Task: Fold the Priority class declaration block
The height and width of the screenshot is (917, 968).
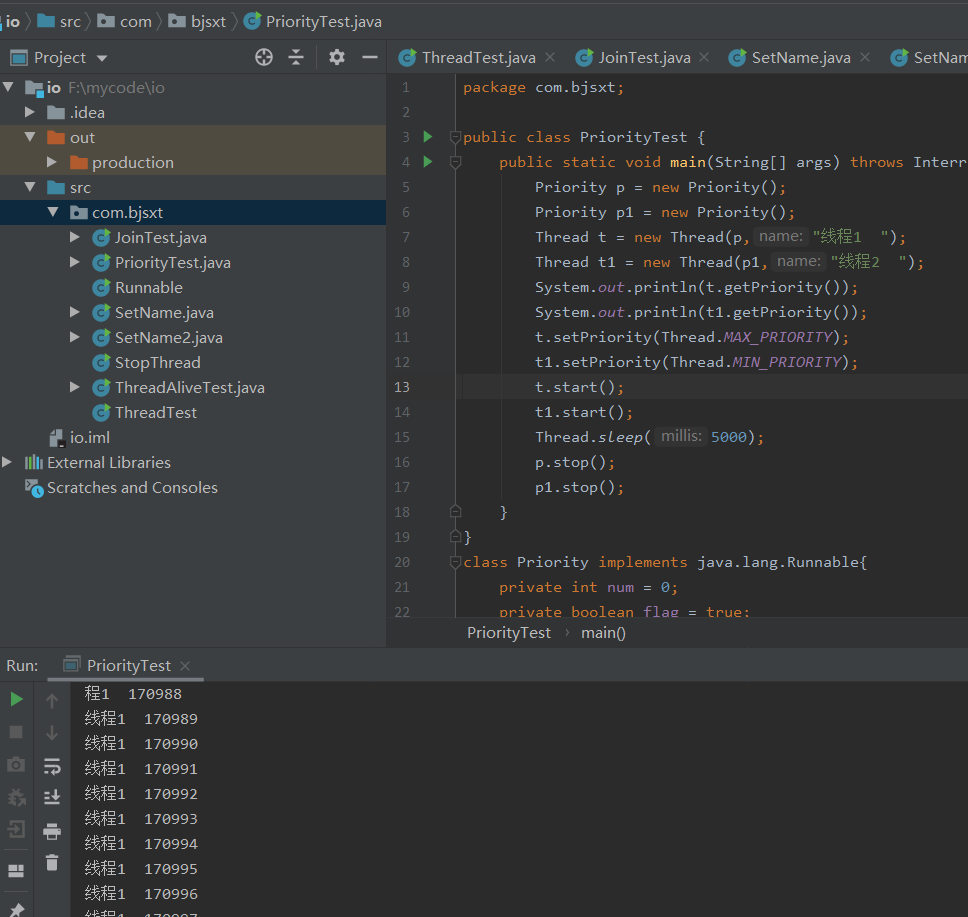Action: coord(456,562)
